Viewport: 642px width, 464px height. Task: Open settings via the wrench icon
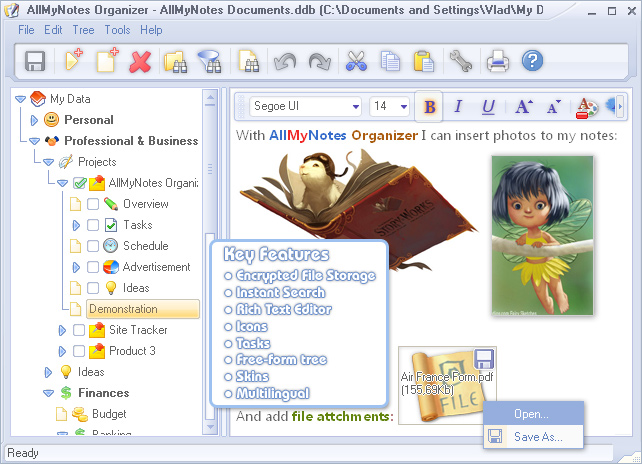pos(461,61)
